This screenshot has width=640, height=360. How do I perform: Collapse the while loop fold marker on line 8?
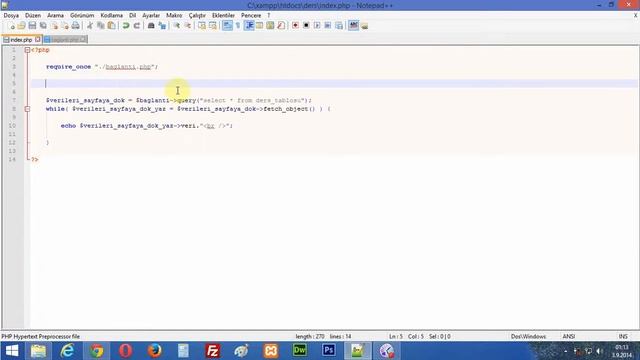click(x=27, y=109)
